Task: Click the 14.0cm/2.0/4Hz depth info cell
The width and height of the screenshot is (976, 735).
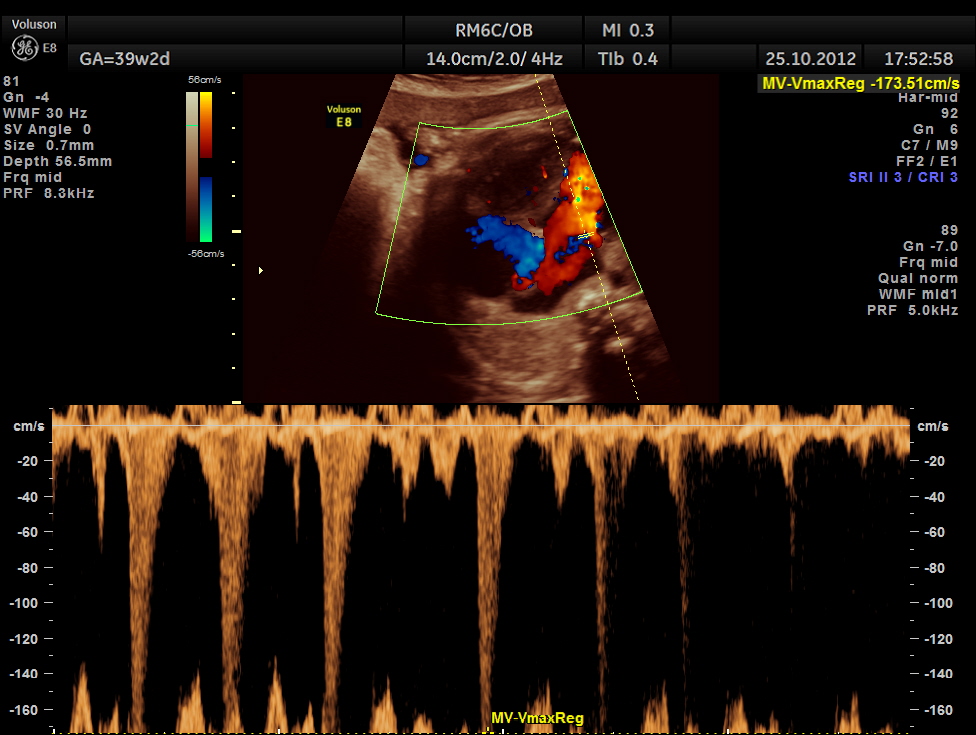Action: pyautogui.click(x=494, y=59)
